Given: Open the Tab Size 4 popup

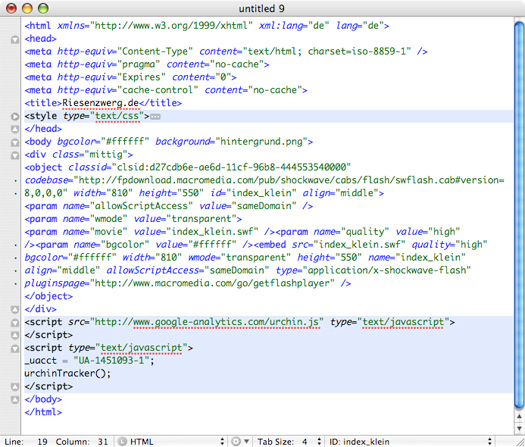Looking at the screenshot, I should [289, 442].
